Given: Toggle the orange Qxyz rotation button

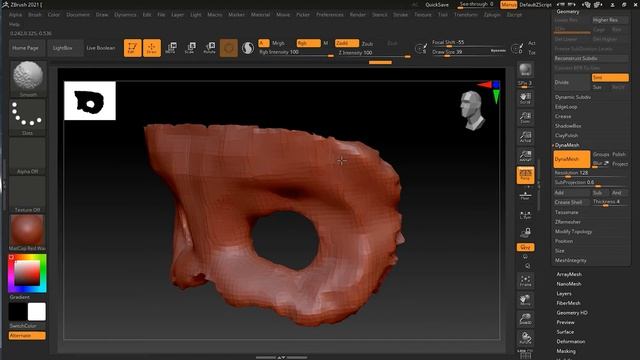Looking at the screenshot, I should pyautogui.click(x=525, y=247).
